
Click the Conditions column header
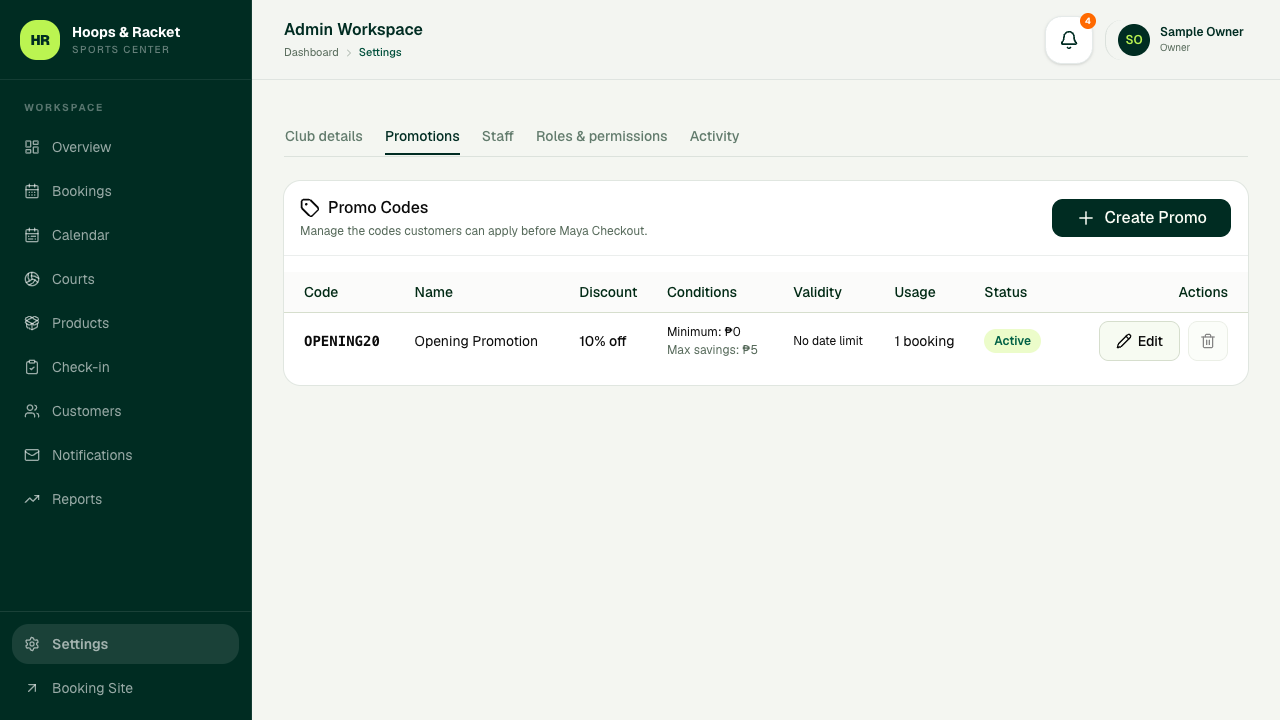click(702, 292)
